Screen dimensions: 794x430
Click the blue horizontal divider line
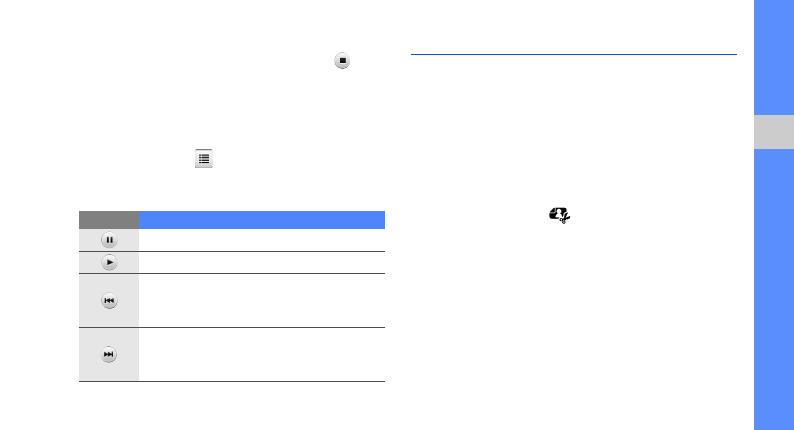pos(573,55)
